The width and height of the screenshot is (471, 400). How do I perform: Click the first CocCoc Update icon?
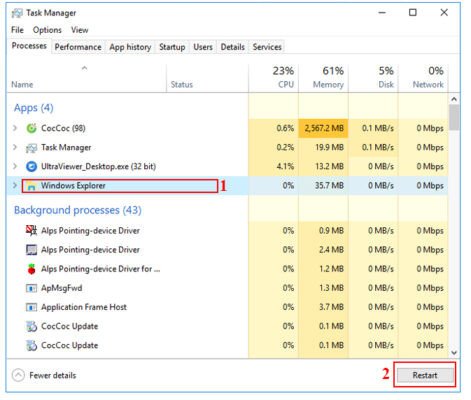pos(31,327)
